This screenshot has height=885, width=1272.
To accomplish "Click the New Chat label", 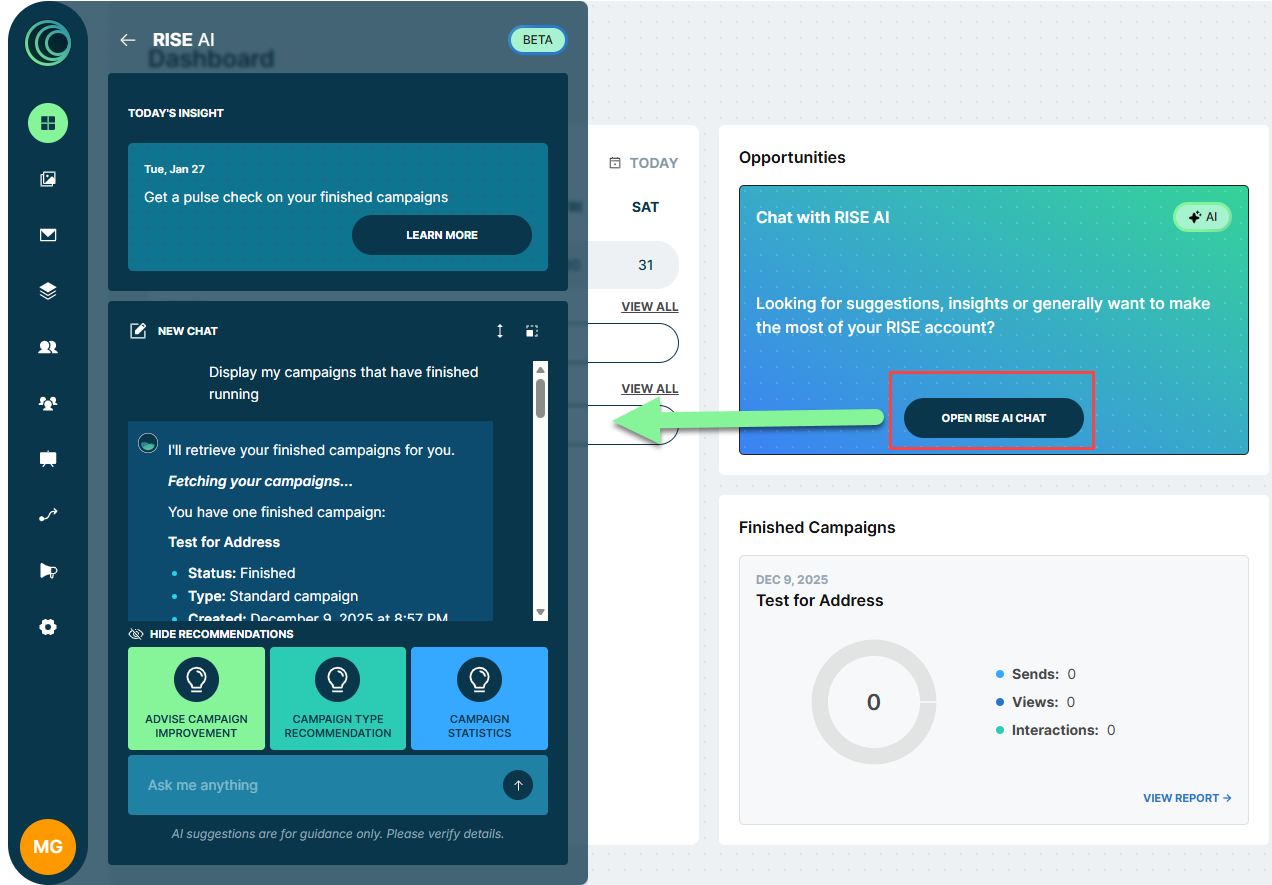I will click(x=188, y=331).
